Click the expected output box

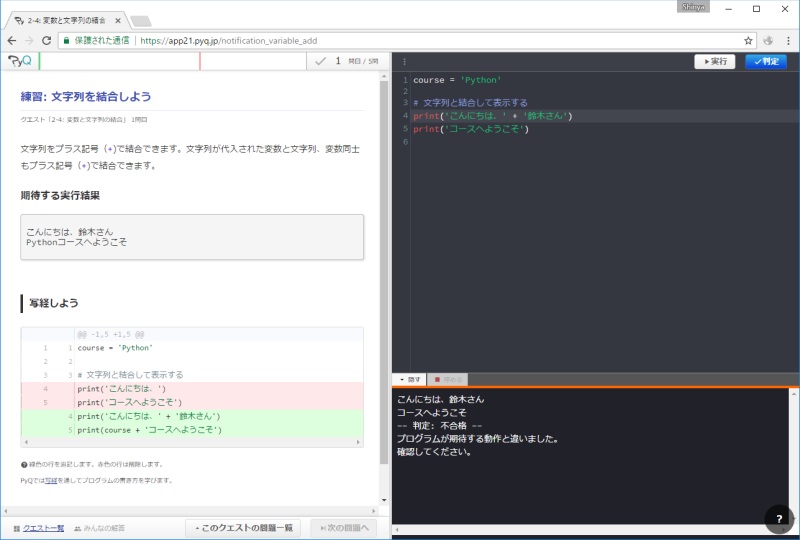pos(192,237)
